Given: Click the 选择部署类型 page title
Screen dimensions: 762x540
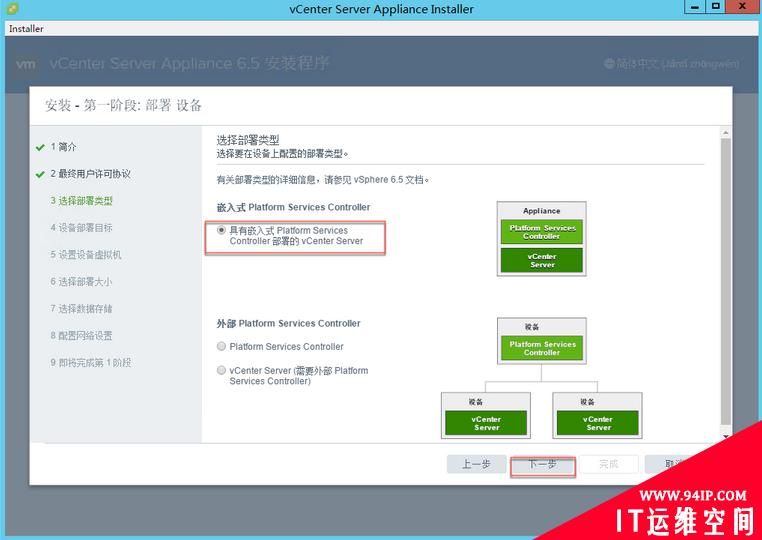Looking at the screenshot, I should 248,140.
